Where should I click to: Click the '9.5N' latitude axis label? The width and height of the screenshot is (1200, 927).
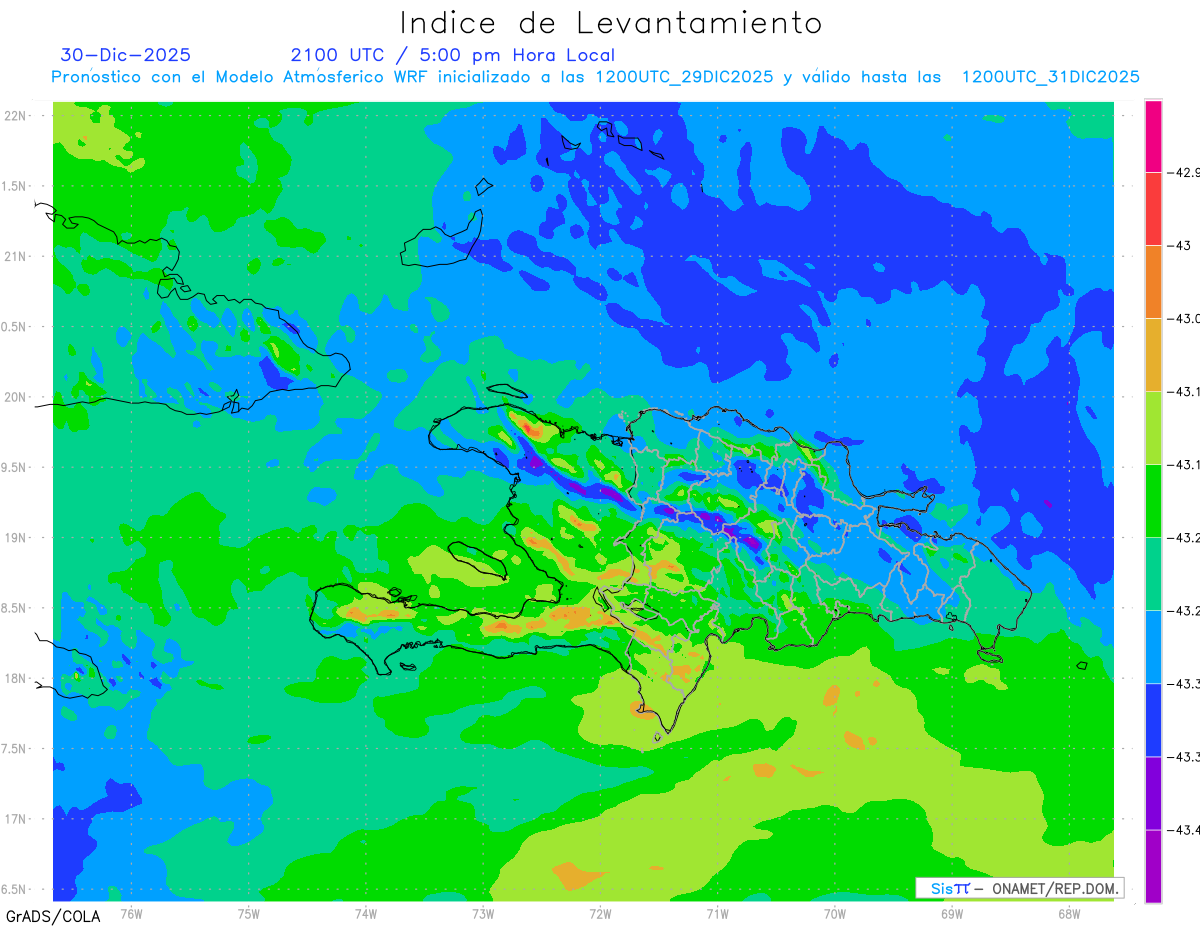click(15, 467)
